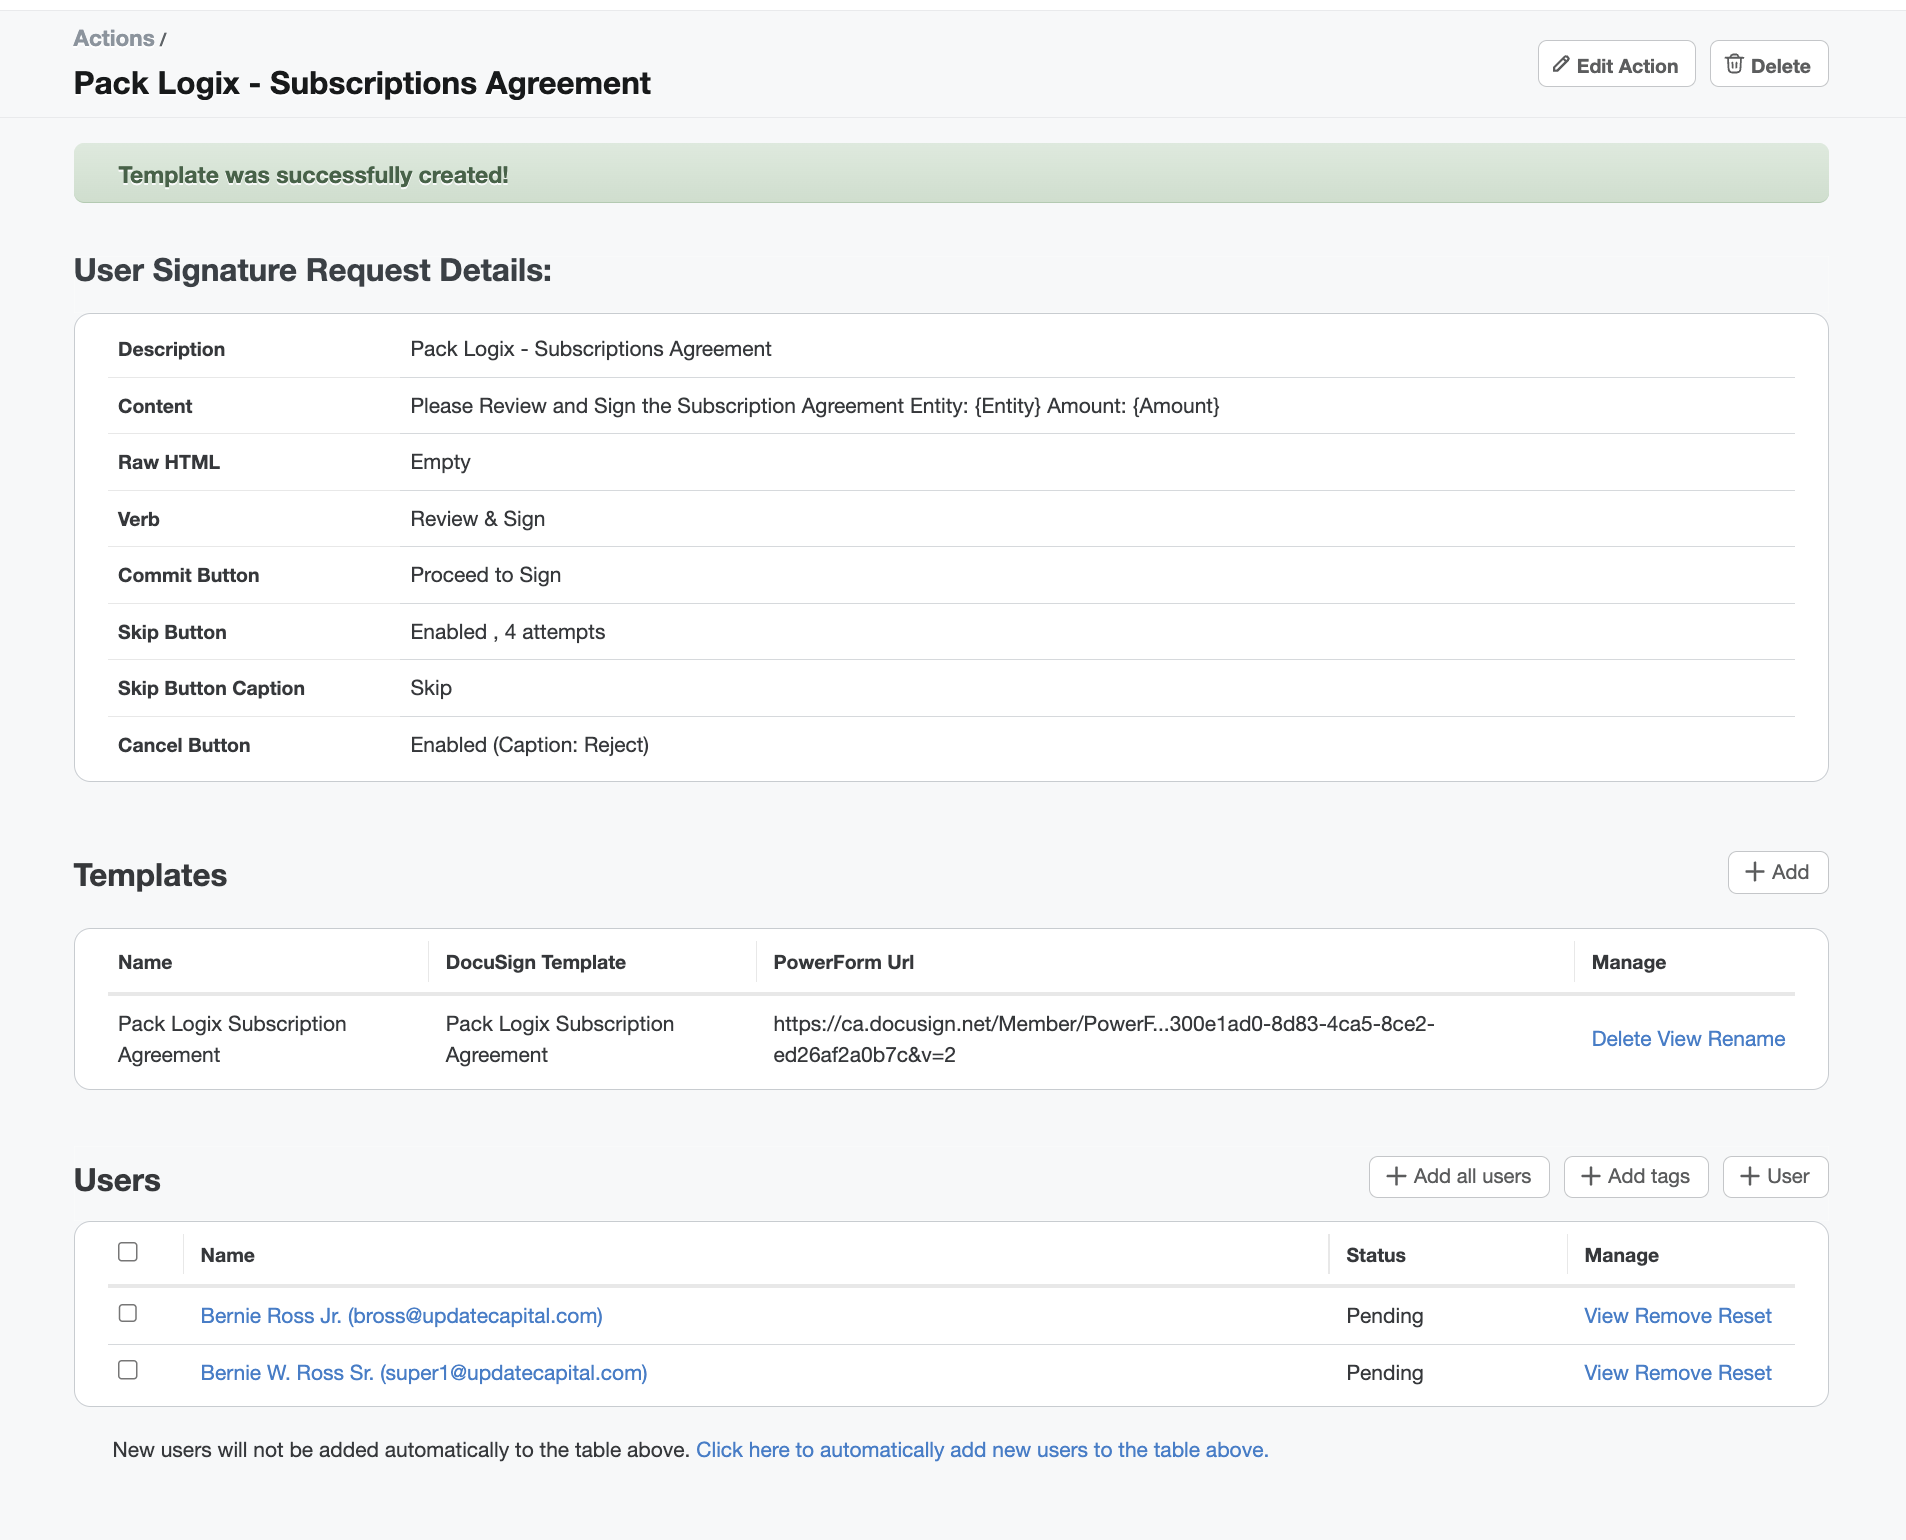Click the Verb value "Review & Sign"
1906x1540 pixels.
[x=478, y=519]
